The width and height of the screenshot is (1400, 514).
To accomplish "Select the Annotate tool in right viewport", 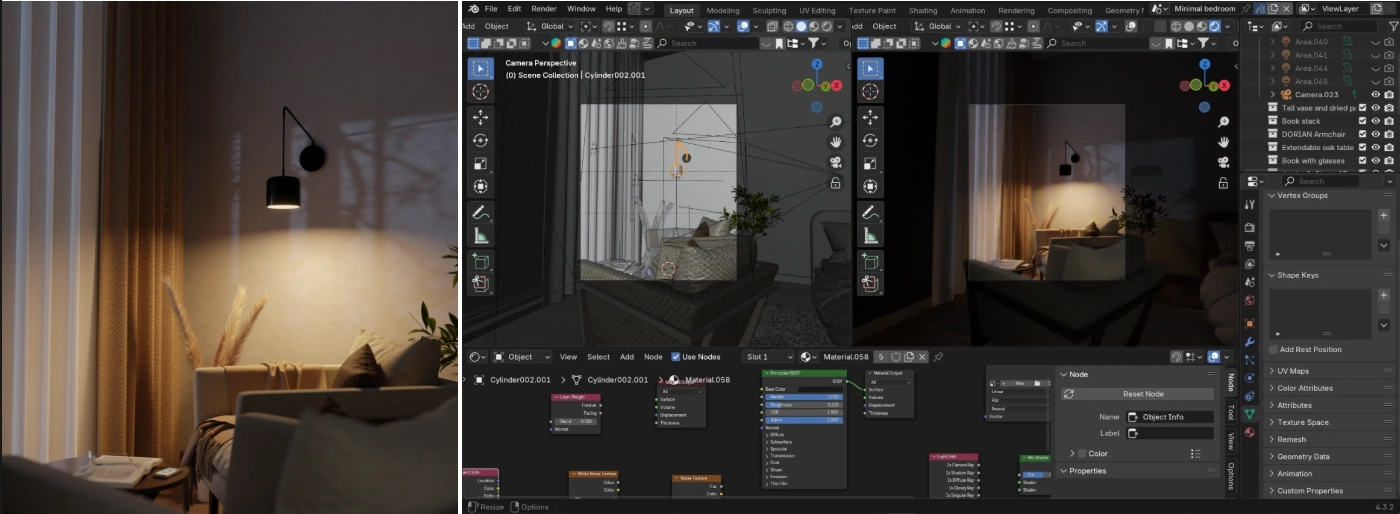I will [871, 212].
